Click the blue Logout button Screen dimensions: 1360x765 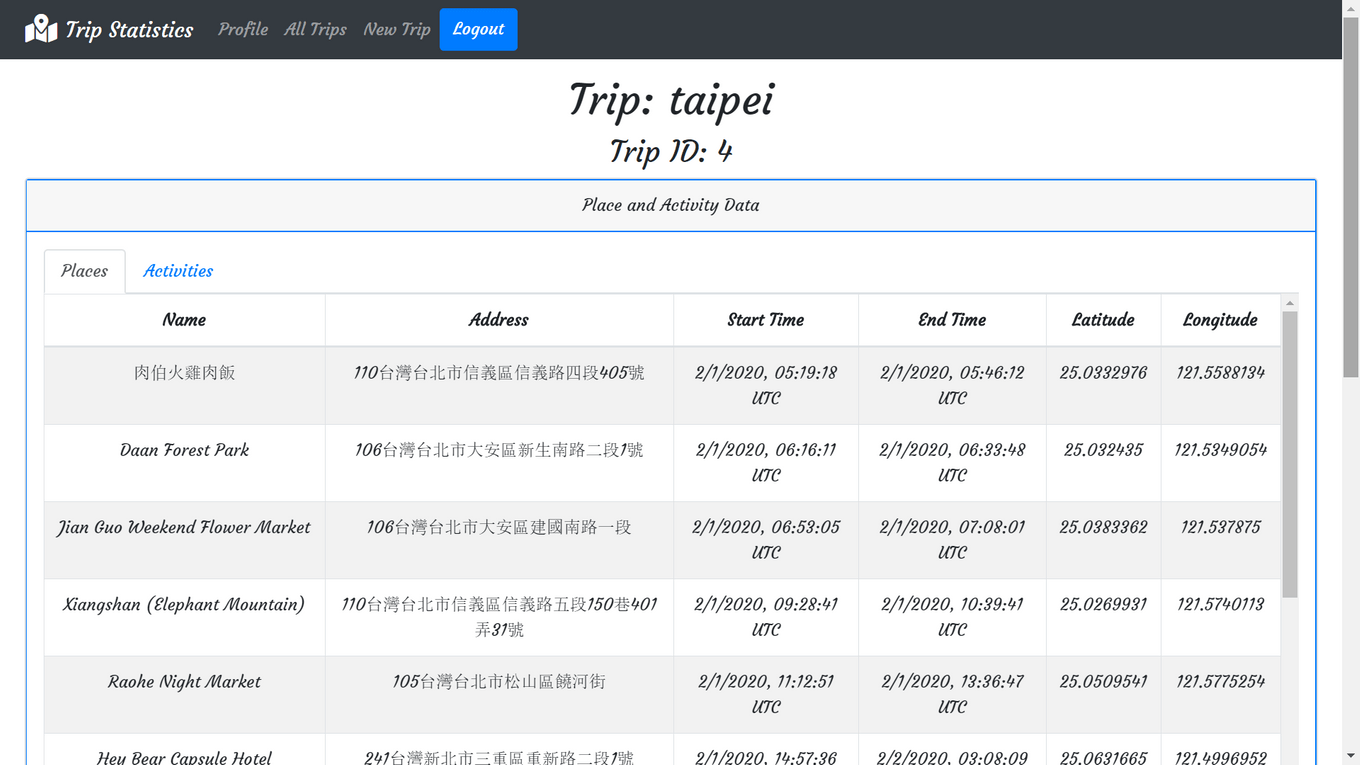(x=478, y=29)
